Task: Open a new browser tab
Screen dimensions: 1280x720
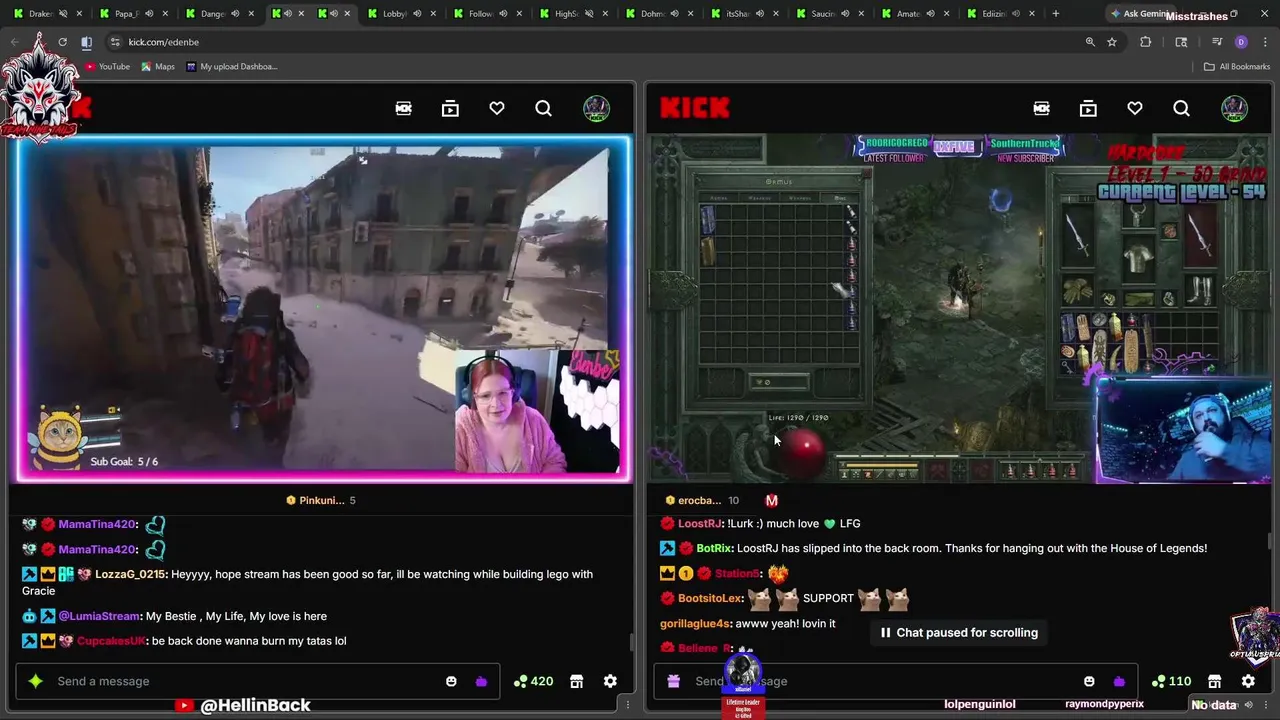Action: pyautogui.click(x=1057, y=13)
